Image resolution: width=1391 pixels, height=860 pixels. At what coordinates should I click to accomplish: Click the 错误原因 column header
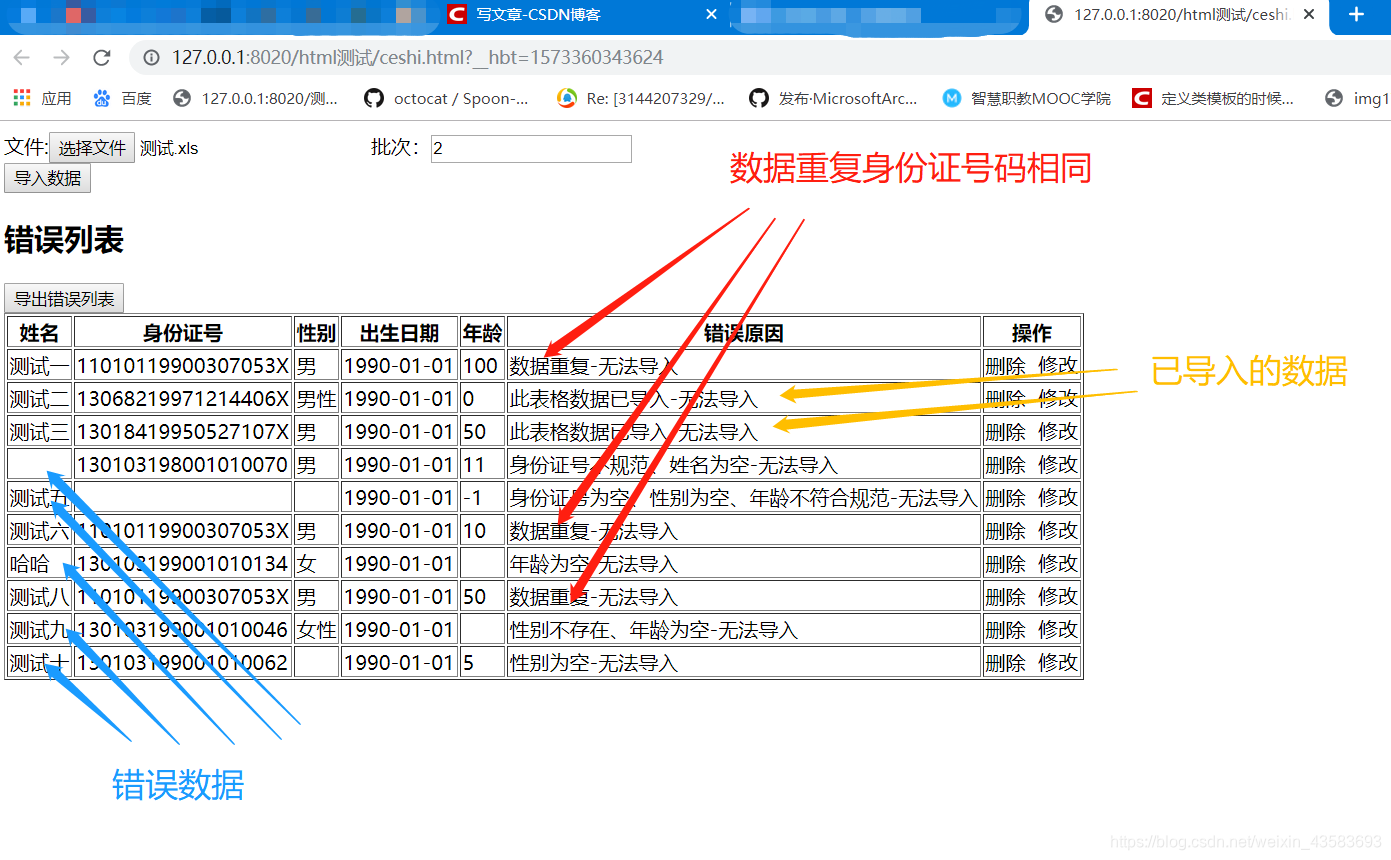click(x=744, y=333)
